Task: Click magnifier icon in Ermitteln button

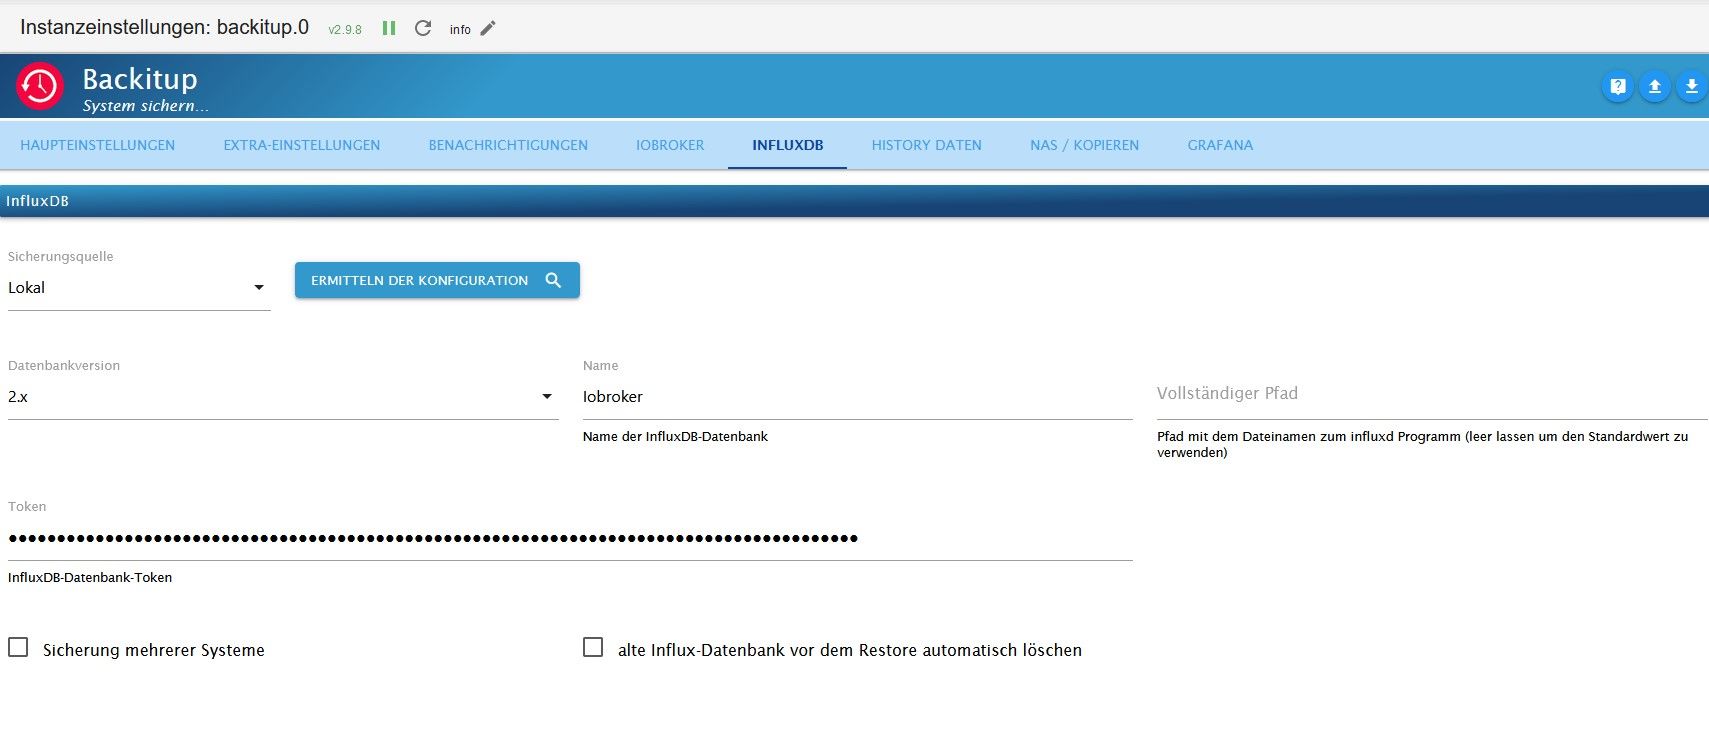Action: click(x=553, y=280)
